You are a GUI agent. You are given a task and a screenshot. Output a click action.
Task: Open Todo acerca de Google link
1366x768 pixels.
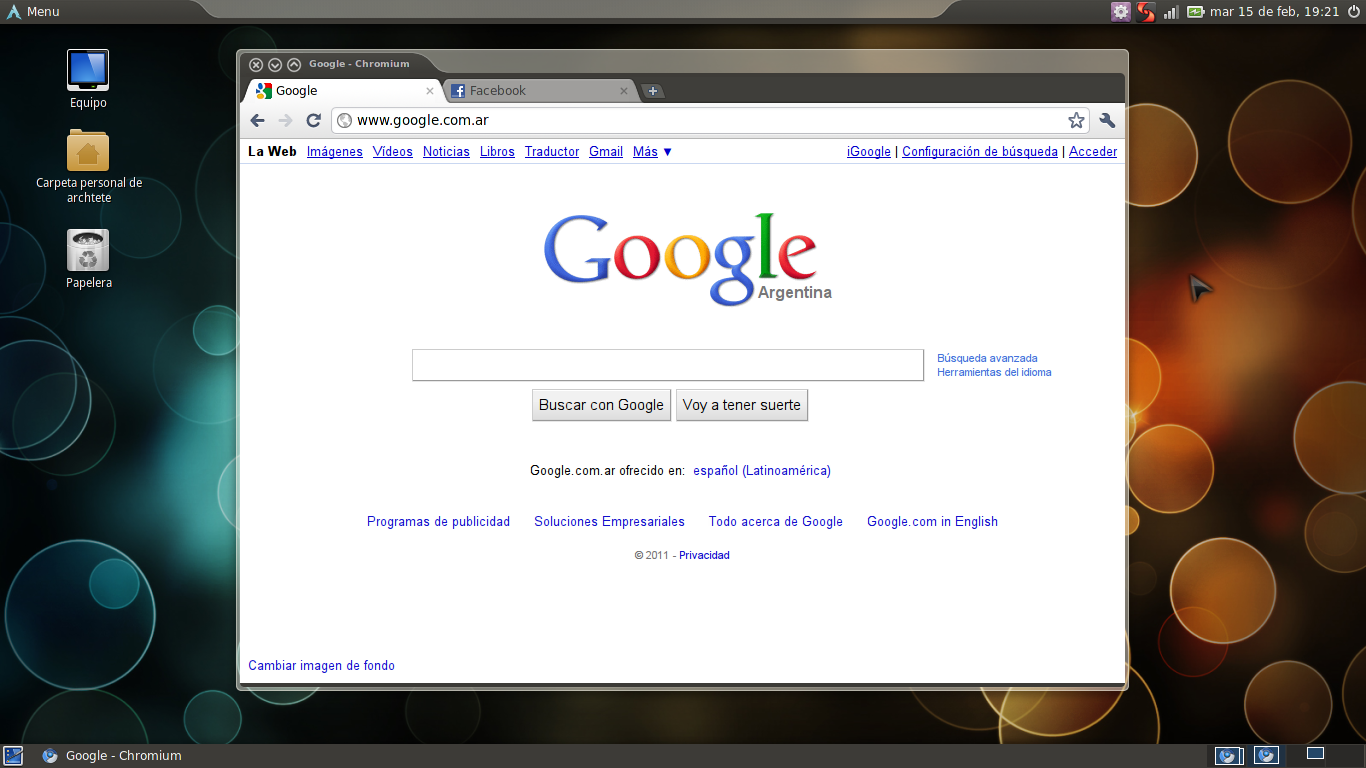click(776, 522)
